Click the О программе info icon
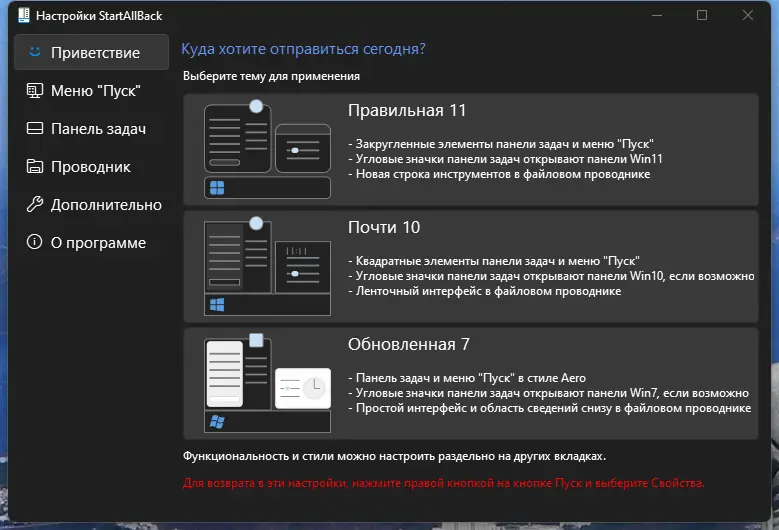This screenshot has width=779, height=530. 34,242
